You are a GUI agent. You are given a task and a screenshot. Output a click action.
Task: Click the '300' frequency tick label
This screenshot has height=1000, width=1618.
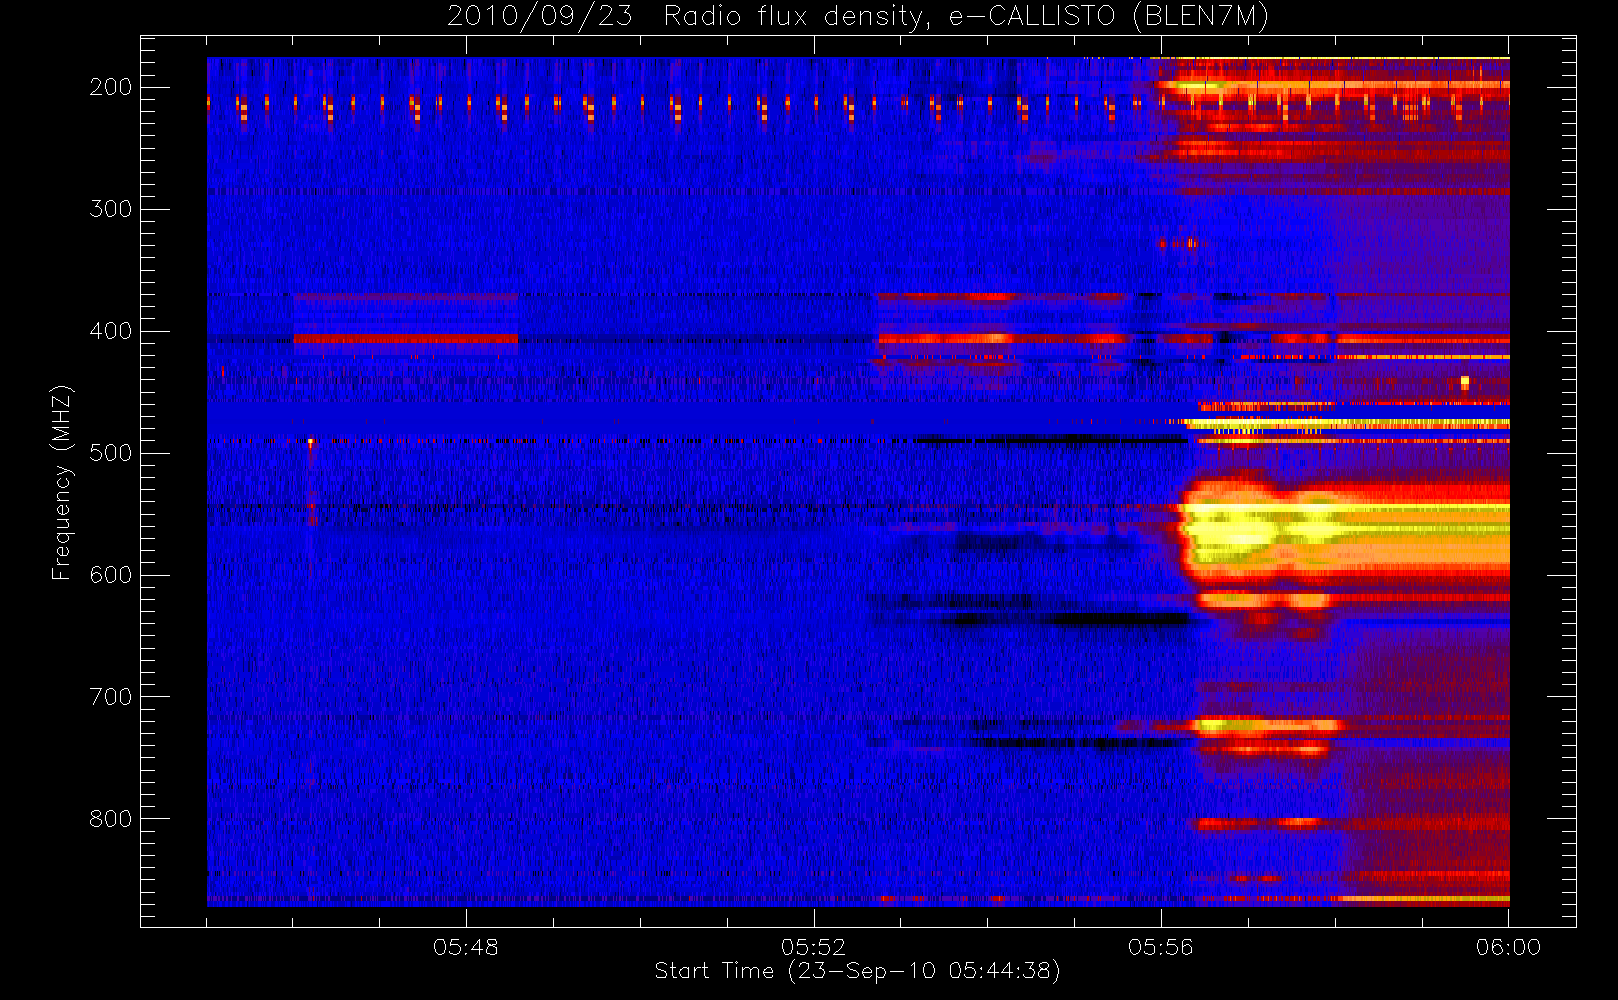(111, 209)
